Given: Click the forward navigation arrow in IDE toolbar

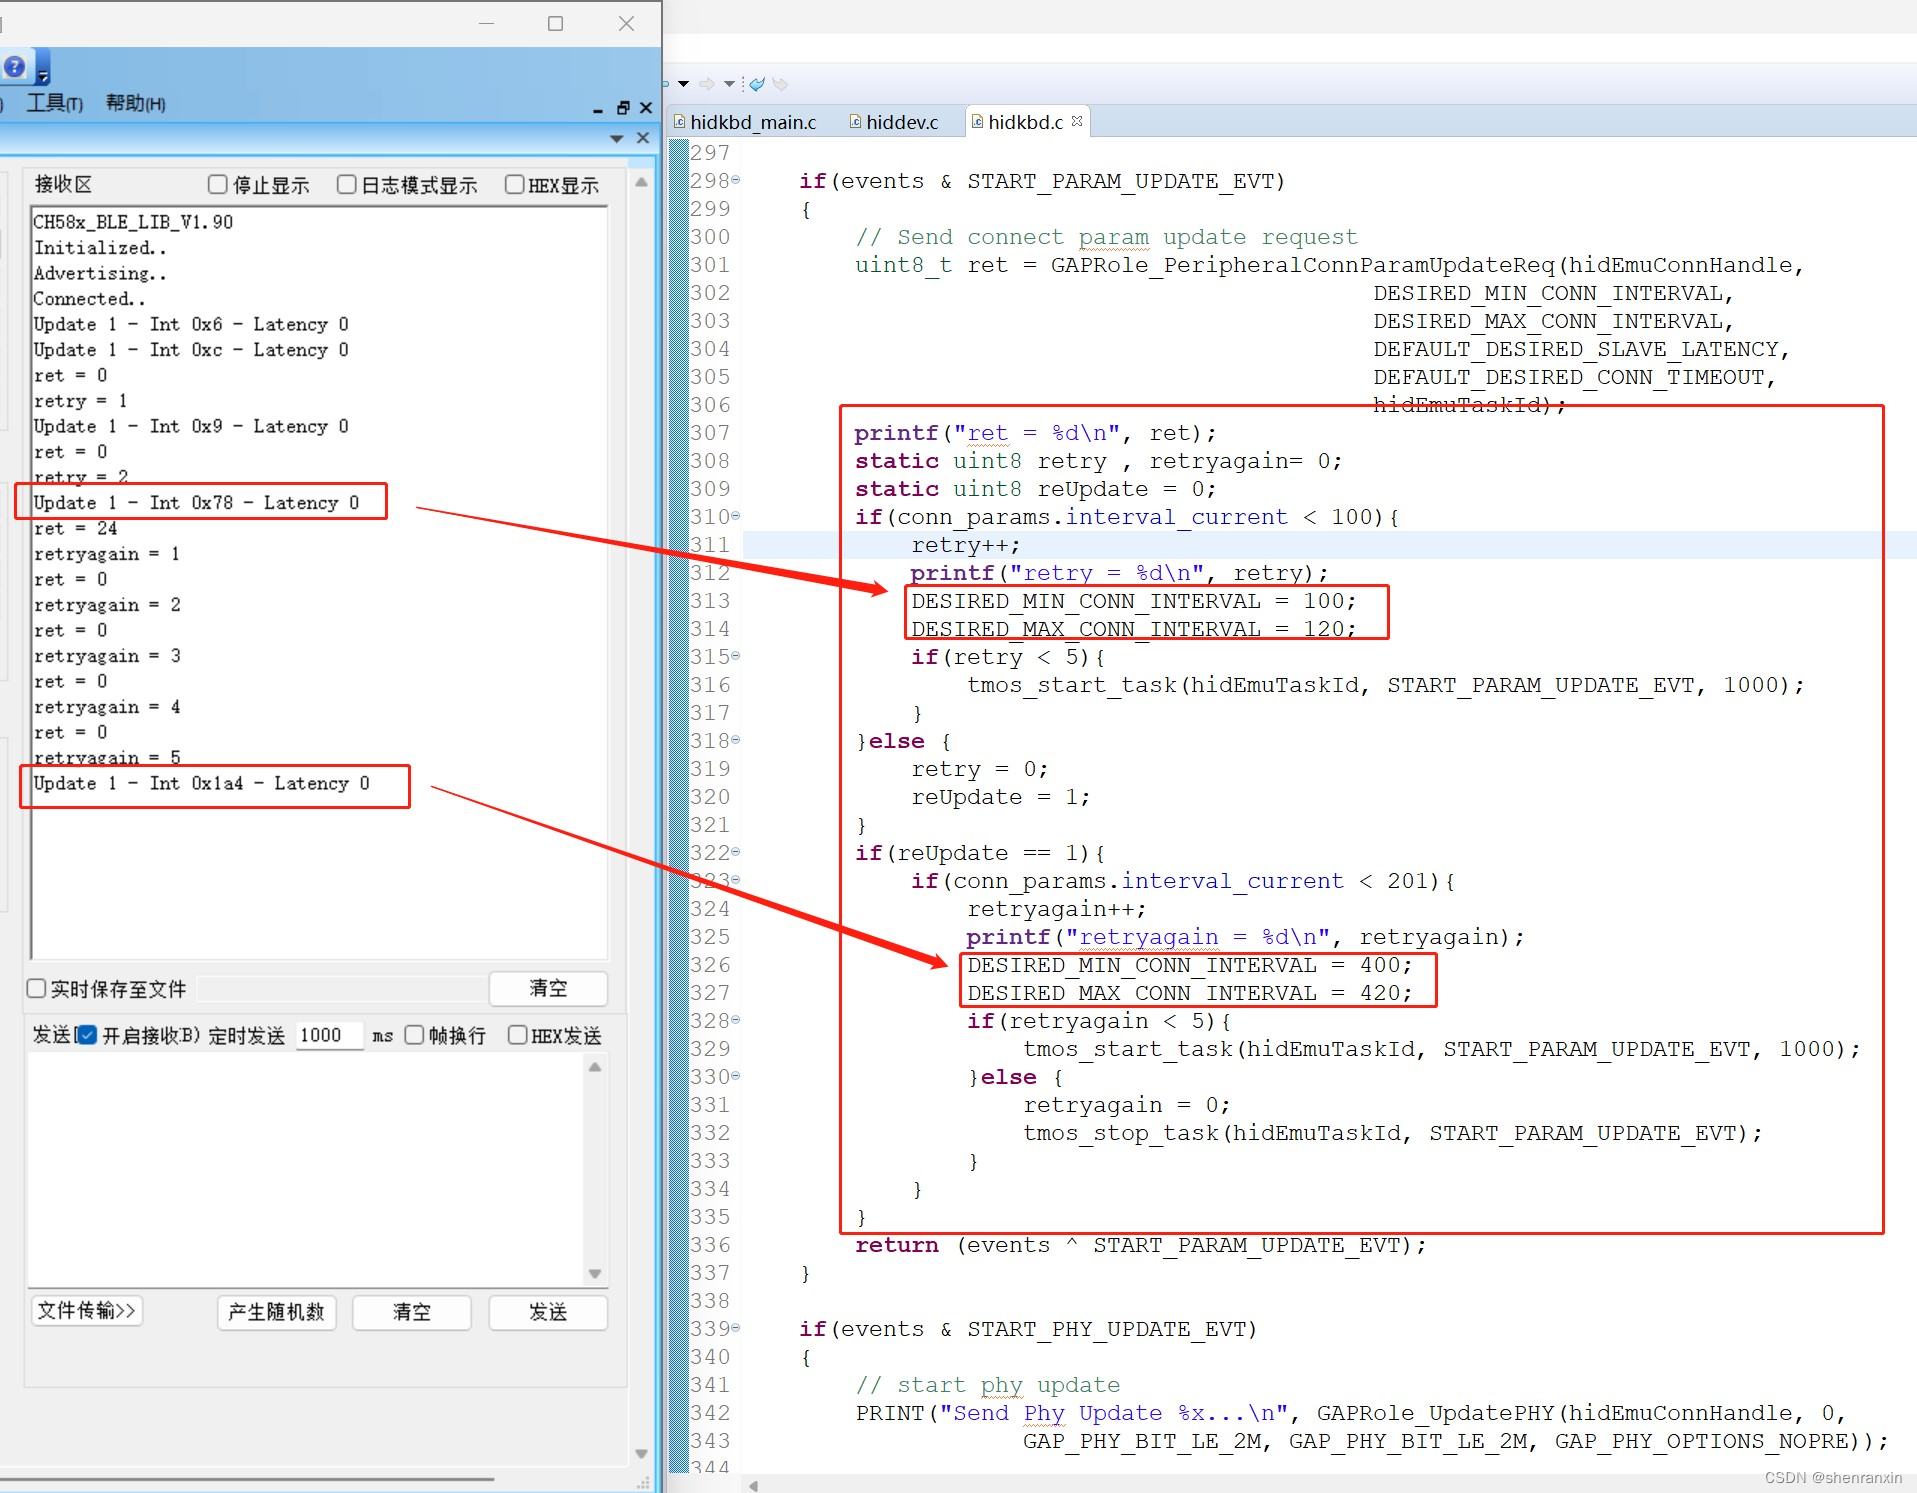Looking at the screenshot, I should 707,84.
